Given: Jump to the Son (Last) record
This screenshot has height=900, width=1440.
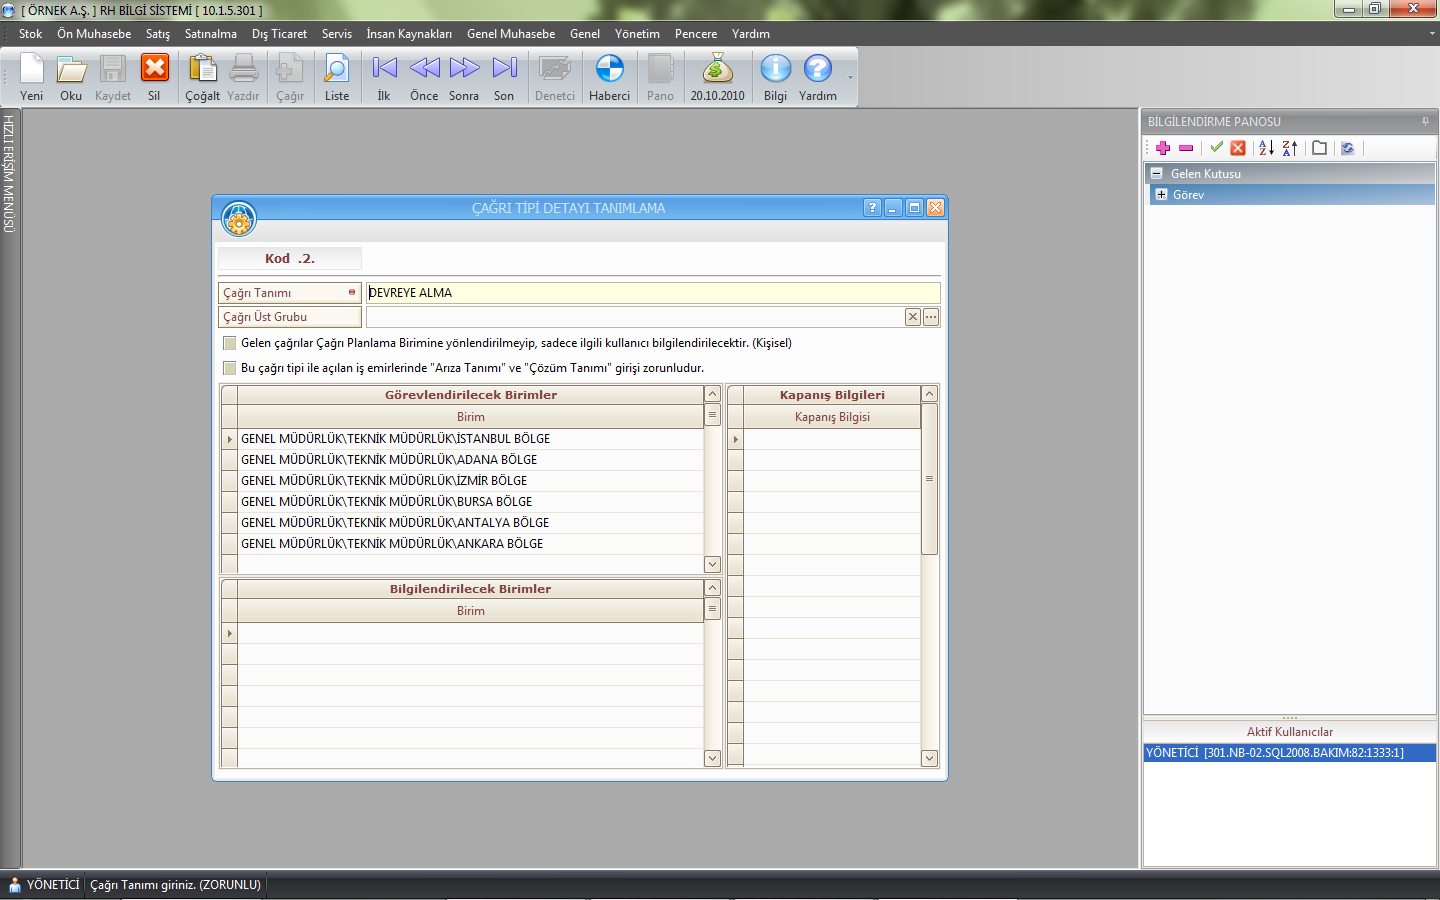Looking at the screenshot, I should [504, 77].
